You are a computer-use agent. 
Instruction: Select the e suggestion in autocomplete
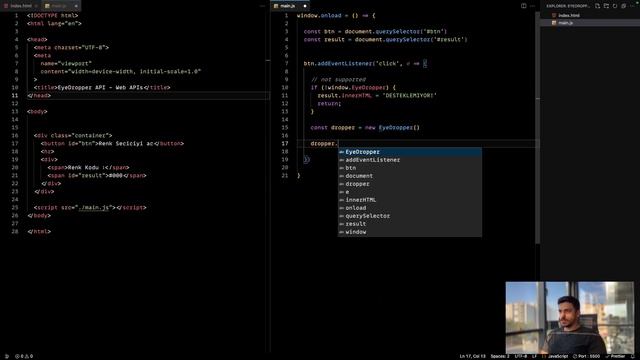click(410, 192)
